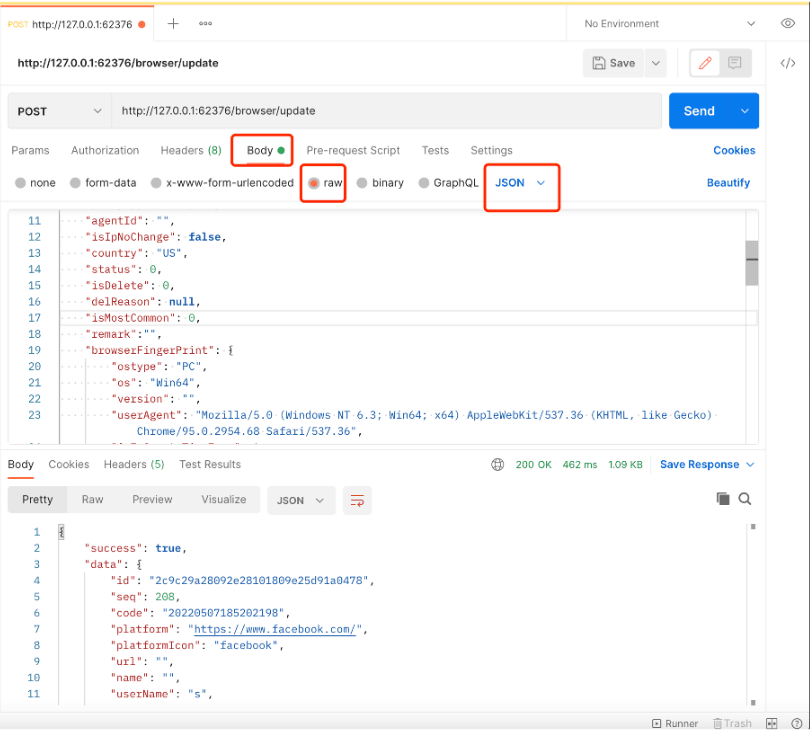Click the Save button
Viewport: 810px width, 731px height.
point(614,63)
